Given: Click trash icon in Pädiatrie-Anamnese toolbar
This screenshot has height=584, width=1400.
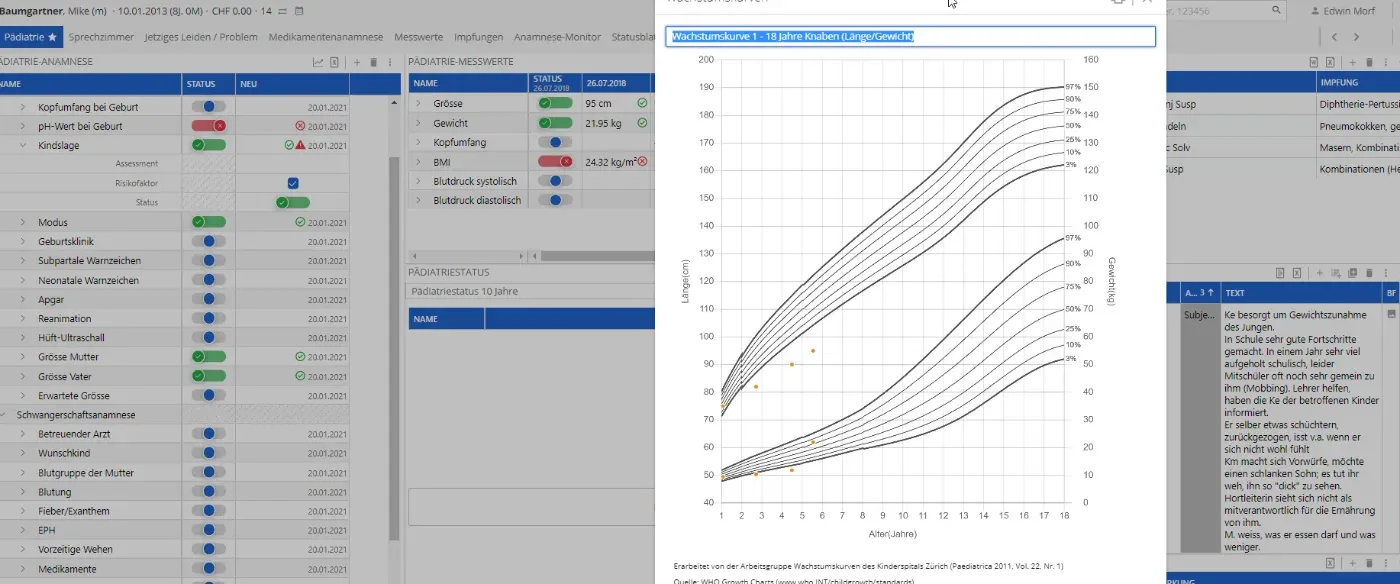Looking at the screenshot, I should tap(373, 62).
